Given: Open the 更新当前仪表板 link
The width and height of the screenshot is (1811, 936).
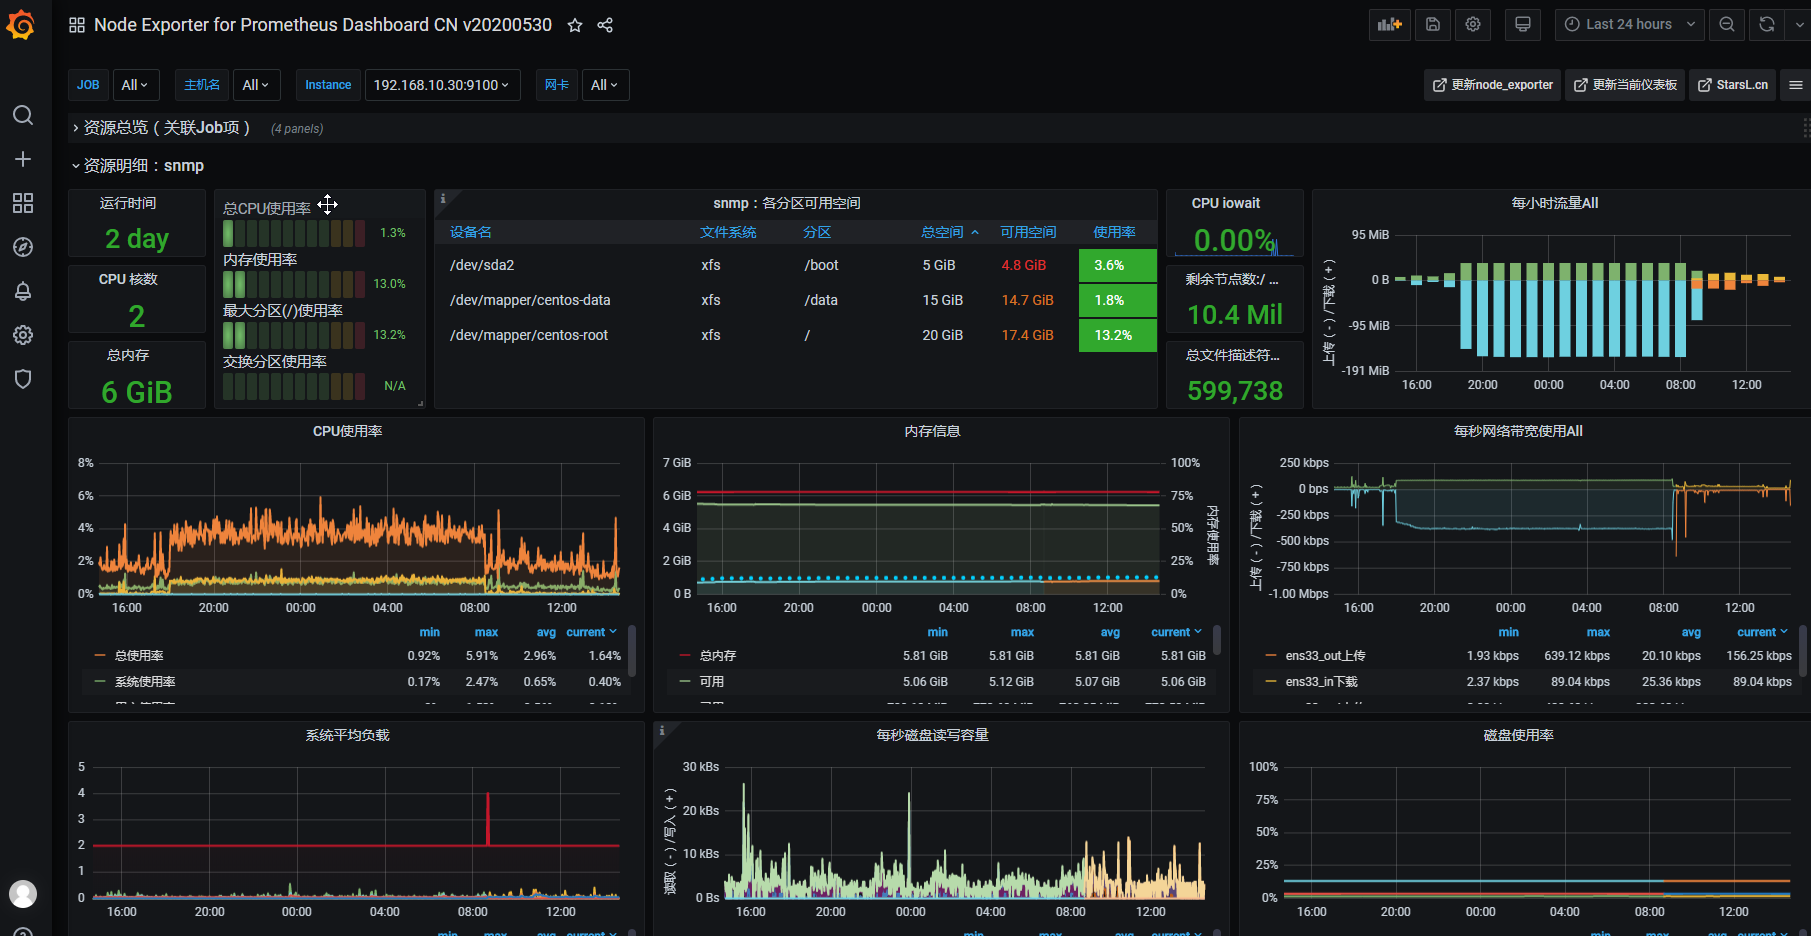Looking at the screenshot, I should pyautogui.click(x=1625, y=85).
